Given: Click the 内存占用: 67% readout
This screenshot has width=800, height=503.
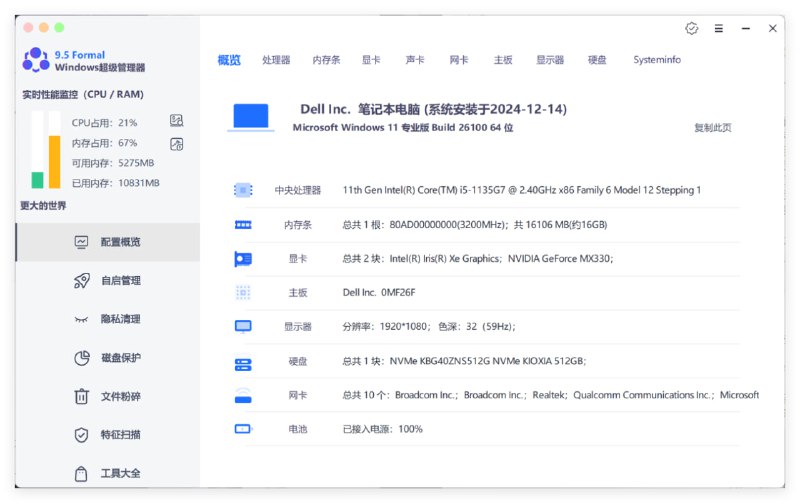Looking at the screenshot, I should pyautogui.click(x=105, y=143).
